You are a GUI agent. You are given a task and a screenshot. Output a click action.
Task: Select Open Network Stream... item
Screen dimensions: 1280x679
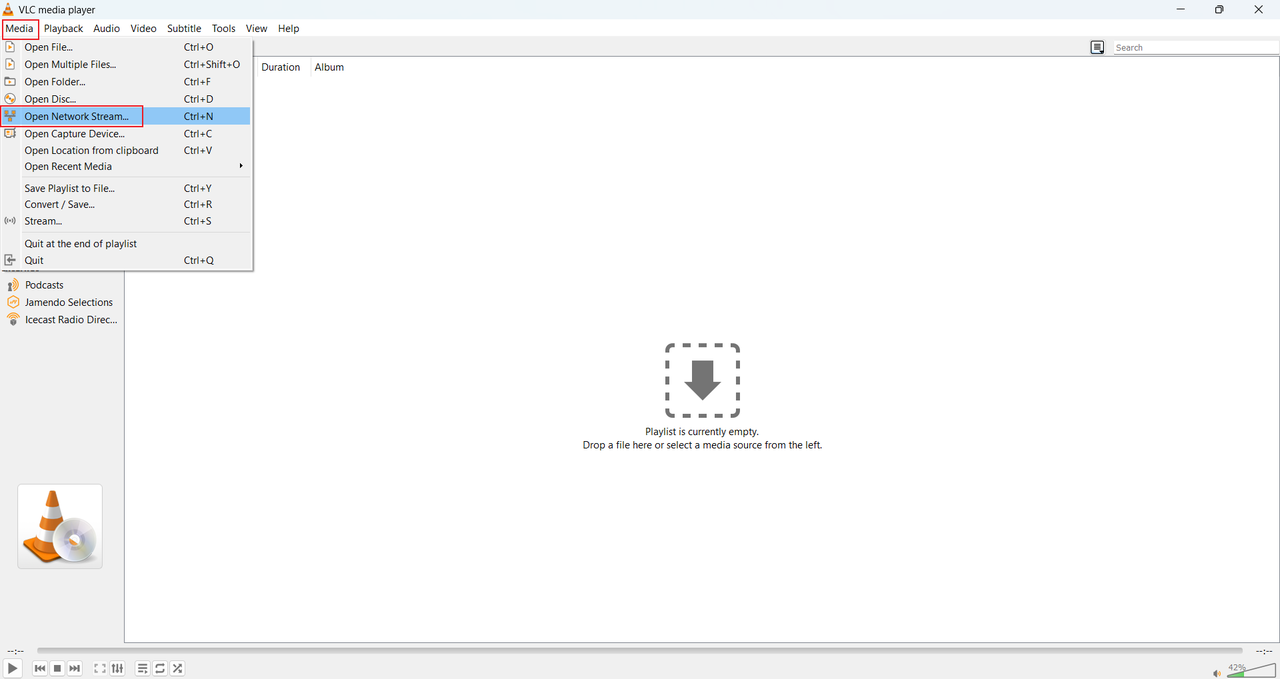coord(126,116)
